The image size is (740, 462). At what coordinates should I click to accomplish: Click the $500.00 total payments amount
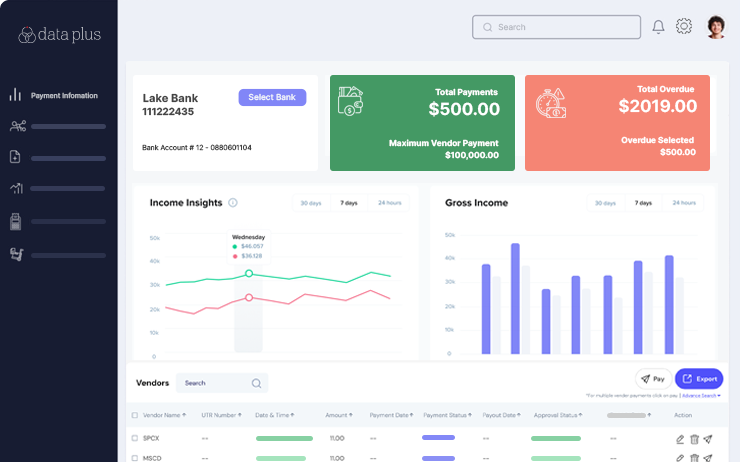[464, 109]
